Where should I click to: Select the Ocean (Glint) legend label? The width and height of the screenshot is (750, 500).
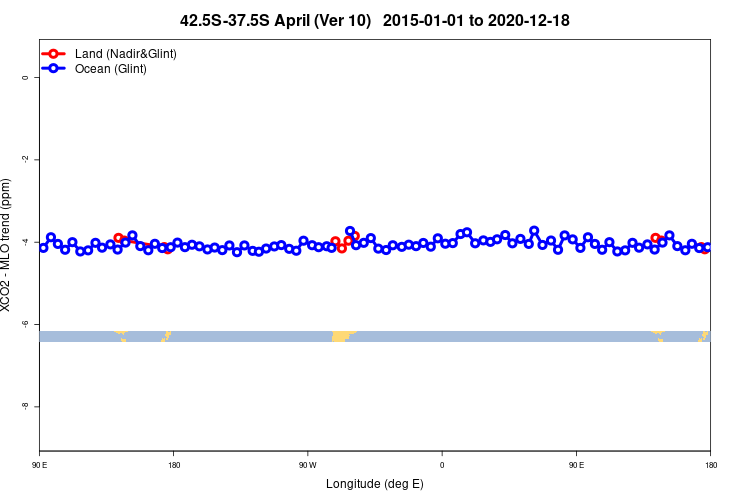tap(110, 69)
